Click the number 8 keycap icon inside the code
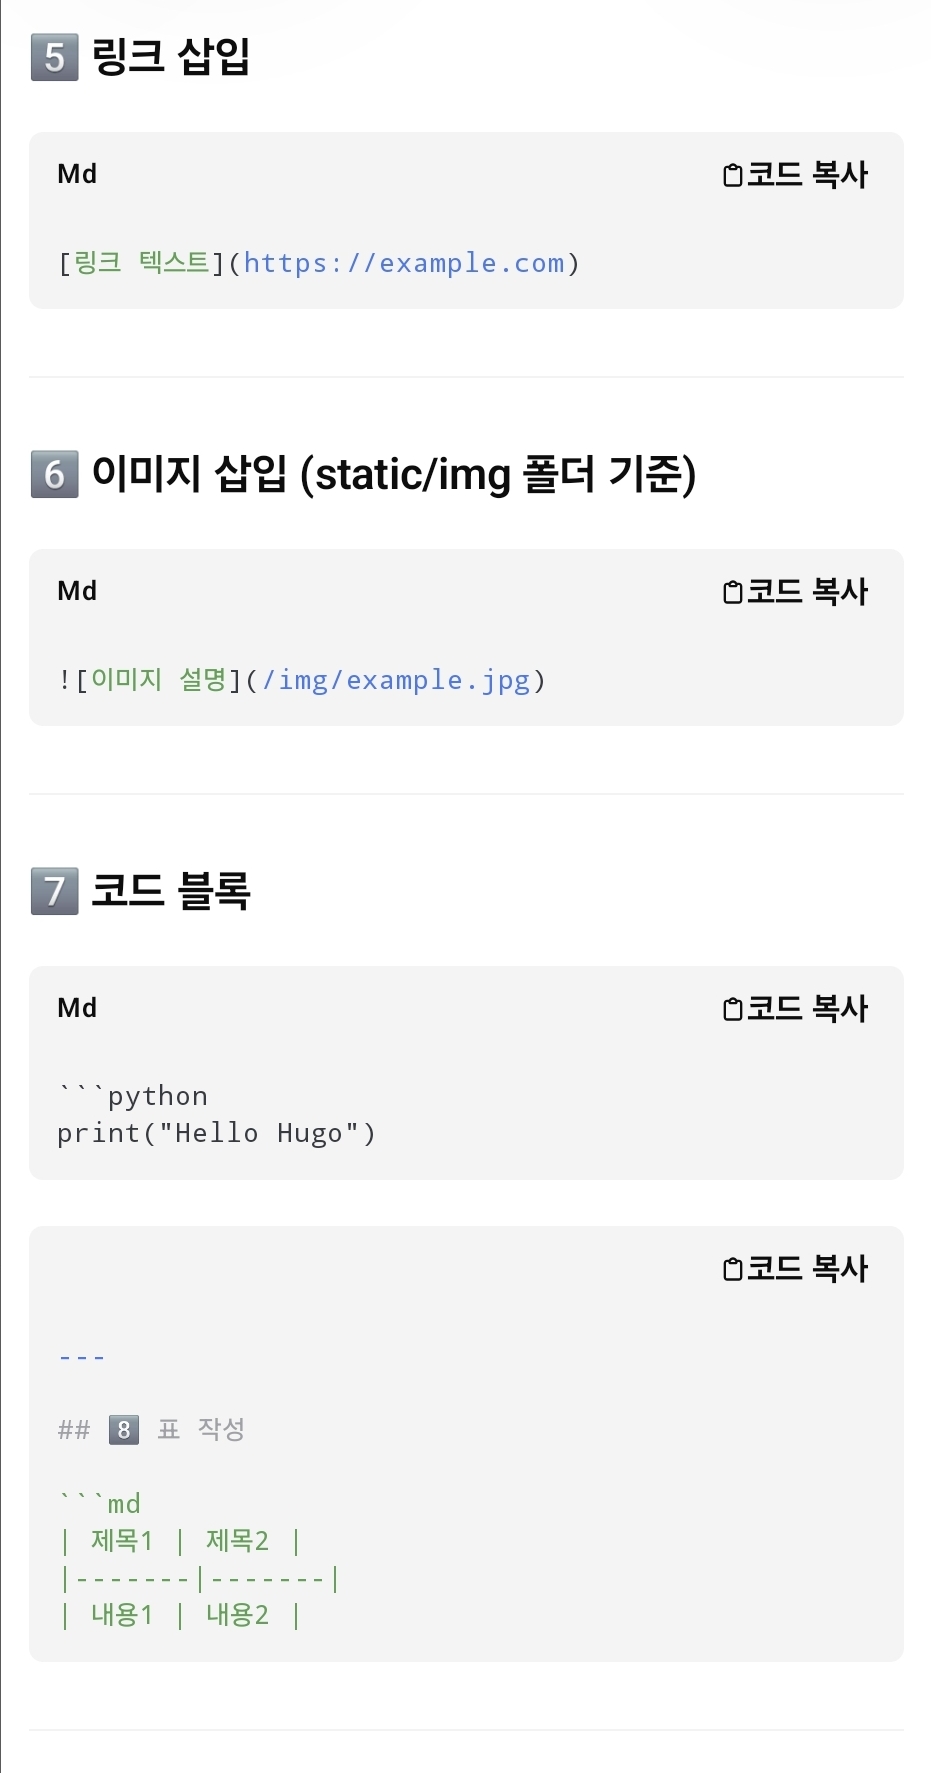This screenshot has height=1773, width=931. [123, 1430]
